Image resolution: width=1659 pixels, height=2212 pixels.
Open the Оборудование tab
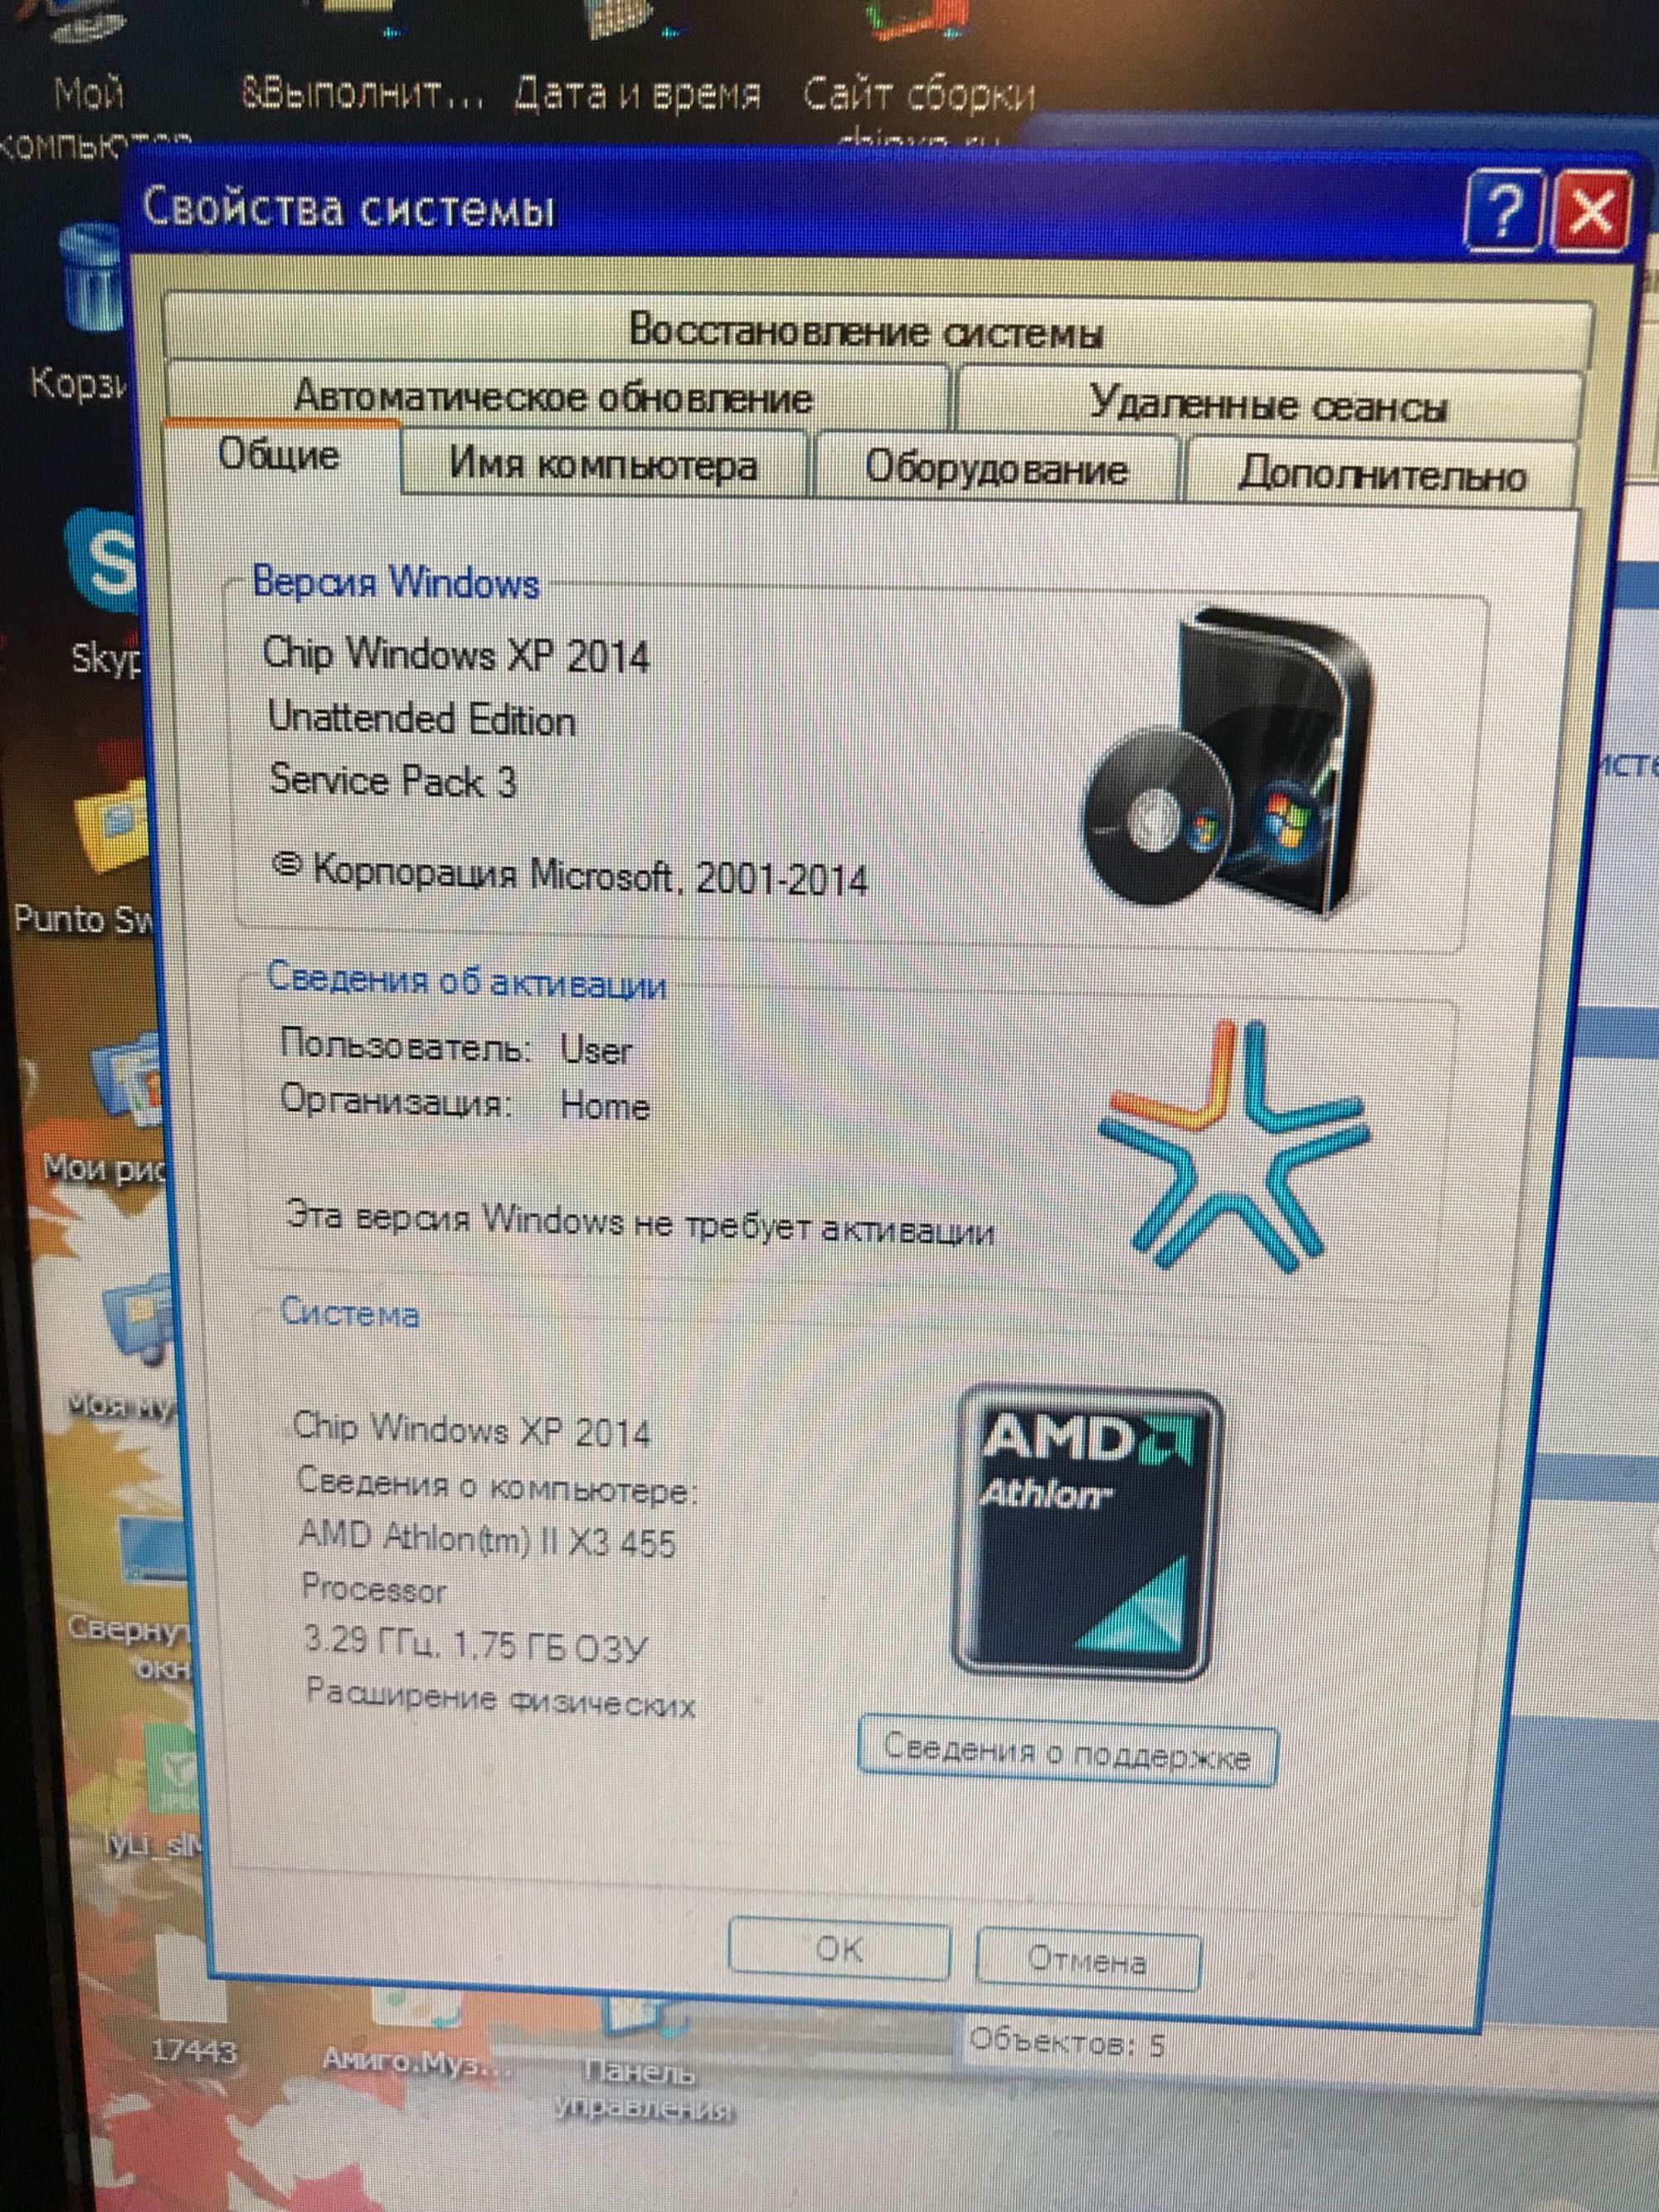pyautogui.click(x=995, y=467)
